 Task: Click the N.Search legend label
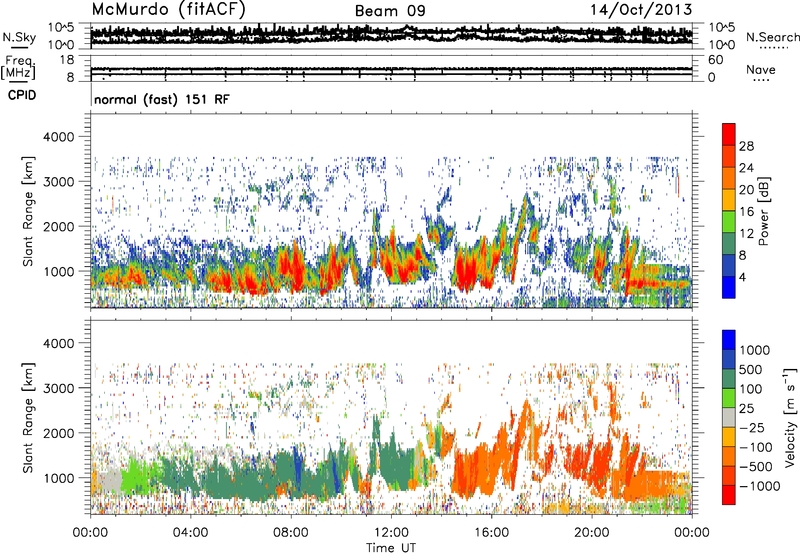pyautogui.click(x=772, y=37)
